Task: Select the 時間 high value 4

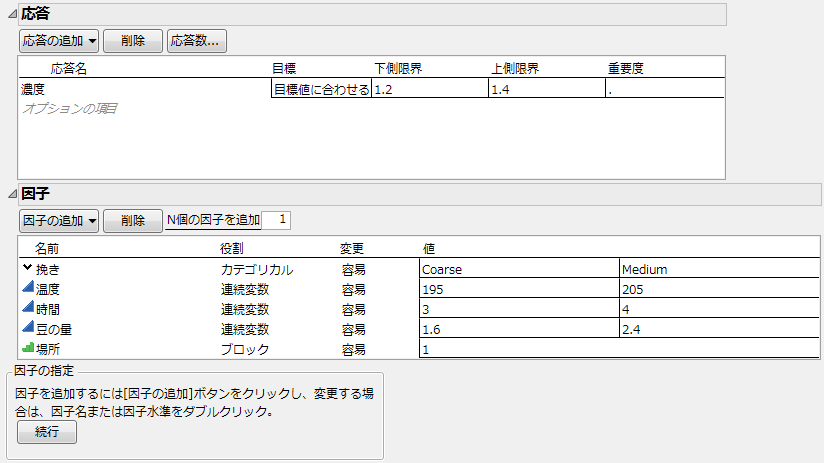Action: point(719,309)
